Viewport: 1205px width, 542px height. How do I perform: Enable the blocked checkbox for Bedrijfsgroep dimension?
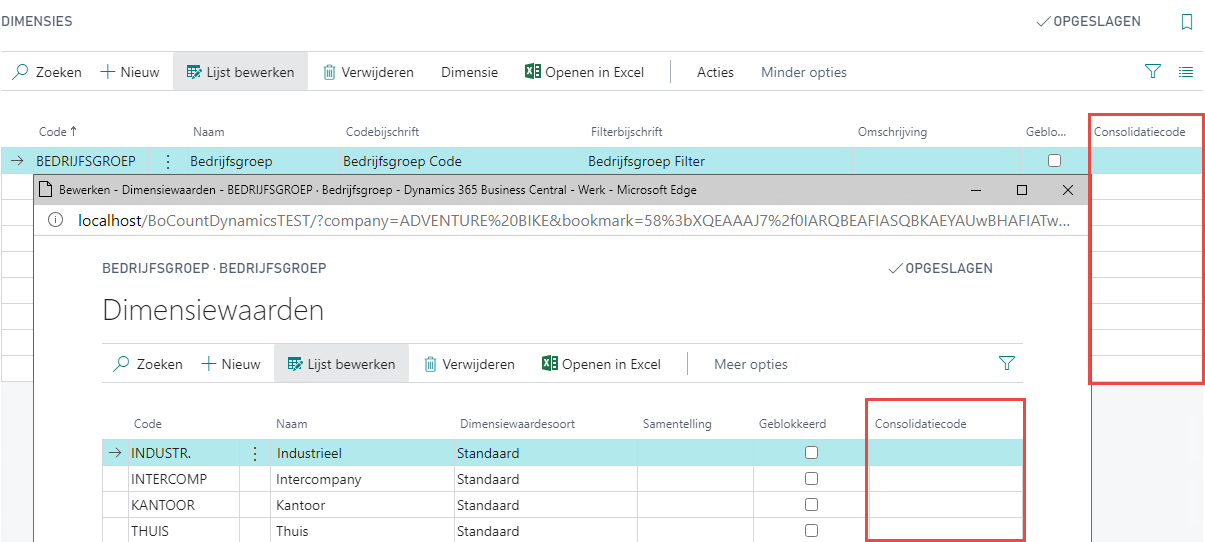click(1053, 161)
